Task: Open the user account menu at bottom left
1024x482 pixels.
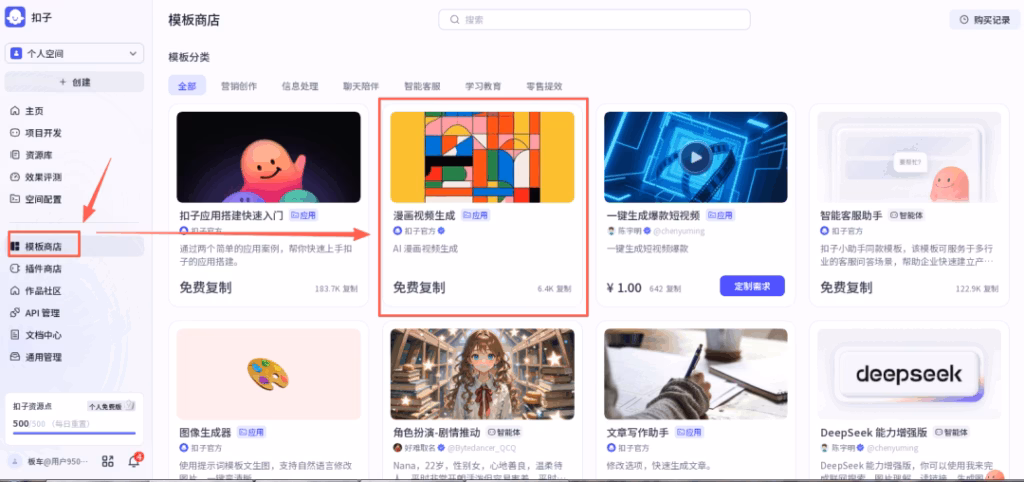Action: [x=49, y=461]
